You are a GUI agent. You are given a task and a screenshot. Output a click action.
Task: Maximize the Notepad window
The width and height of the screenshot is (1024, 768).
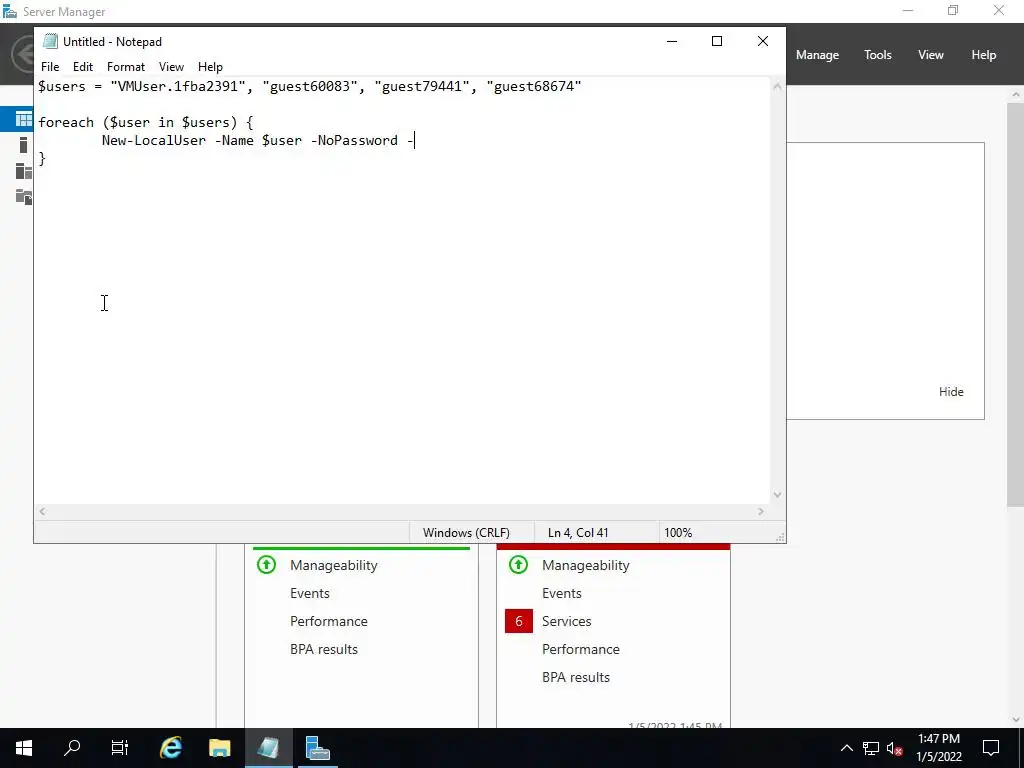[716, 41]
